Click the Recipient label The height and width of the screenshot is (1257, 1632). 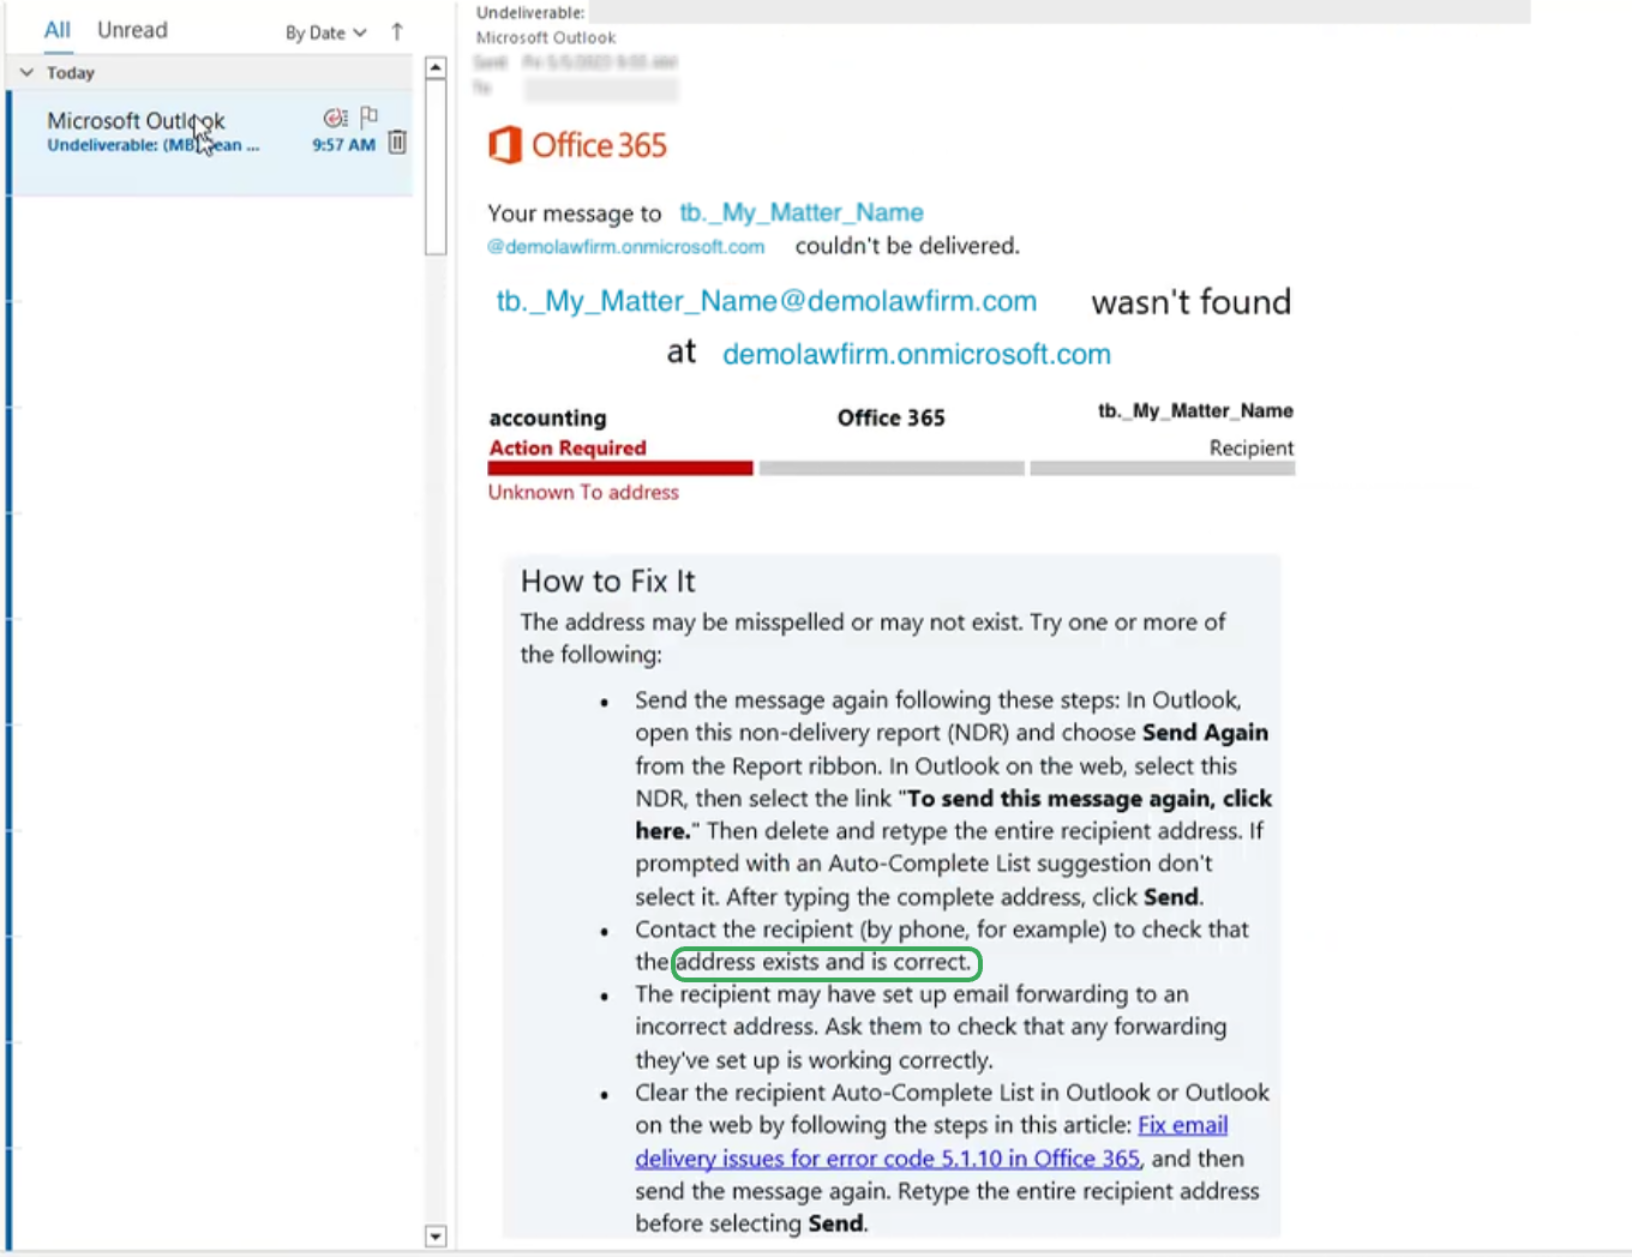(1251, 448)
